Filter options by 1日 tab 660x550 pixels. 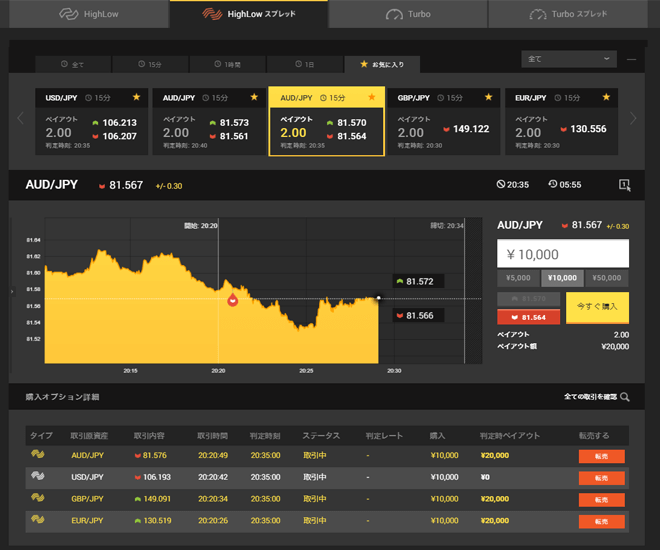coord(305,64)
